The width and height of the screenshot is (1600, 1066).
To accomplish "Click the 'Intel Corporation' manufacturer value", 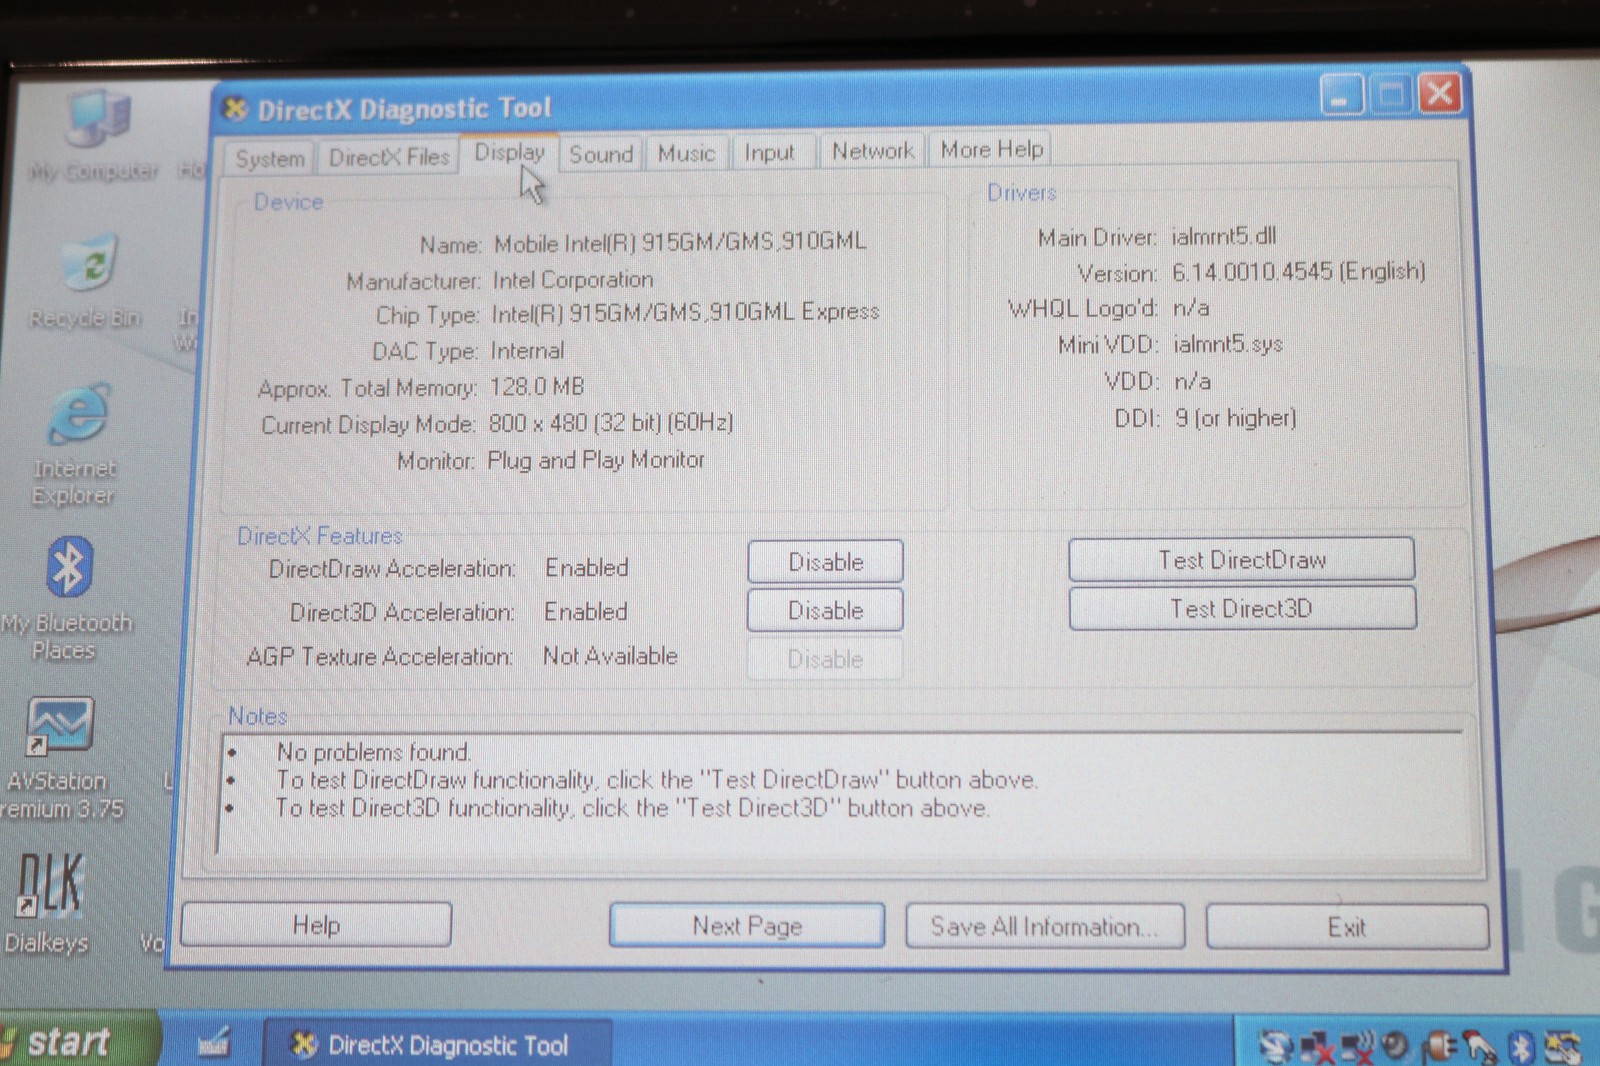I will coord(572,280).
